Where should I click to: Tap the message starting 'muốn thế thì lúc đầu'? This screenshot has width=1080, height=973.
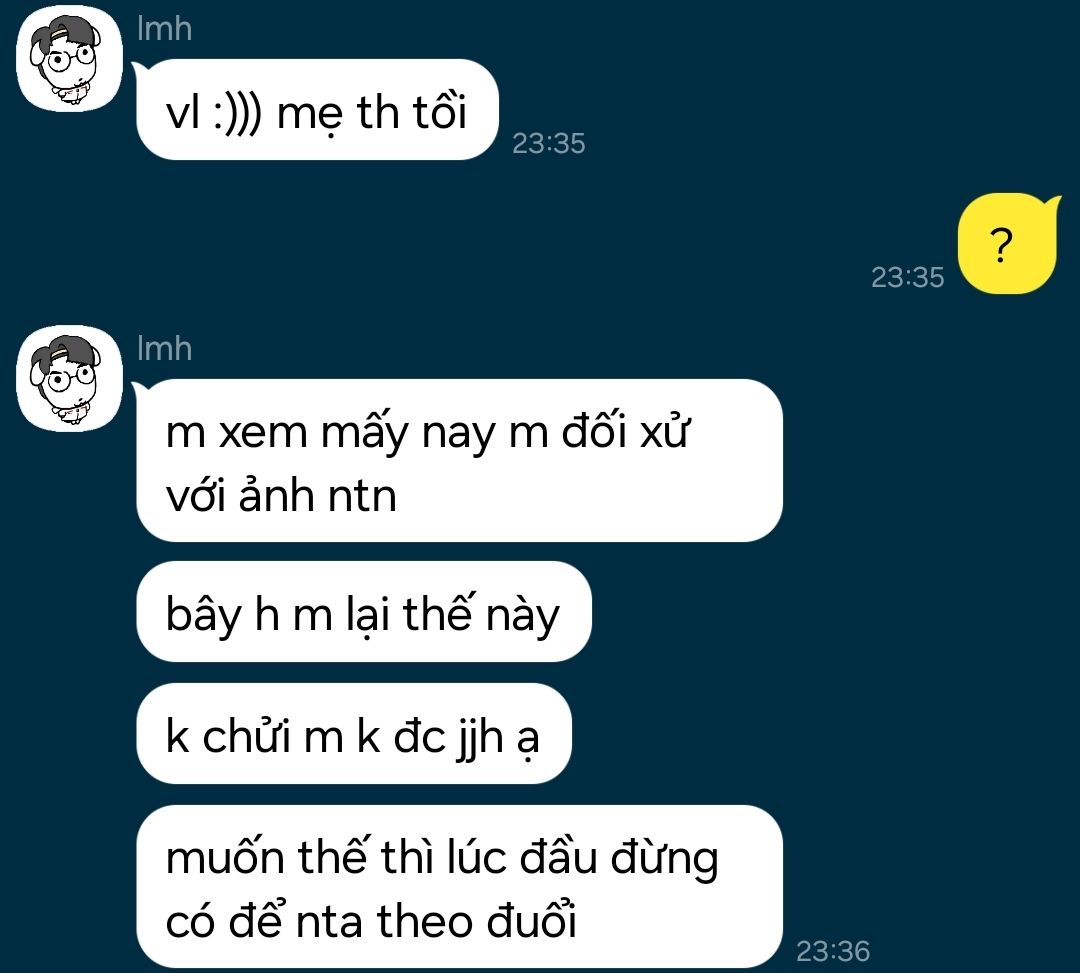point(459,887)
